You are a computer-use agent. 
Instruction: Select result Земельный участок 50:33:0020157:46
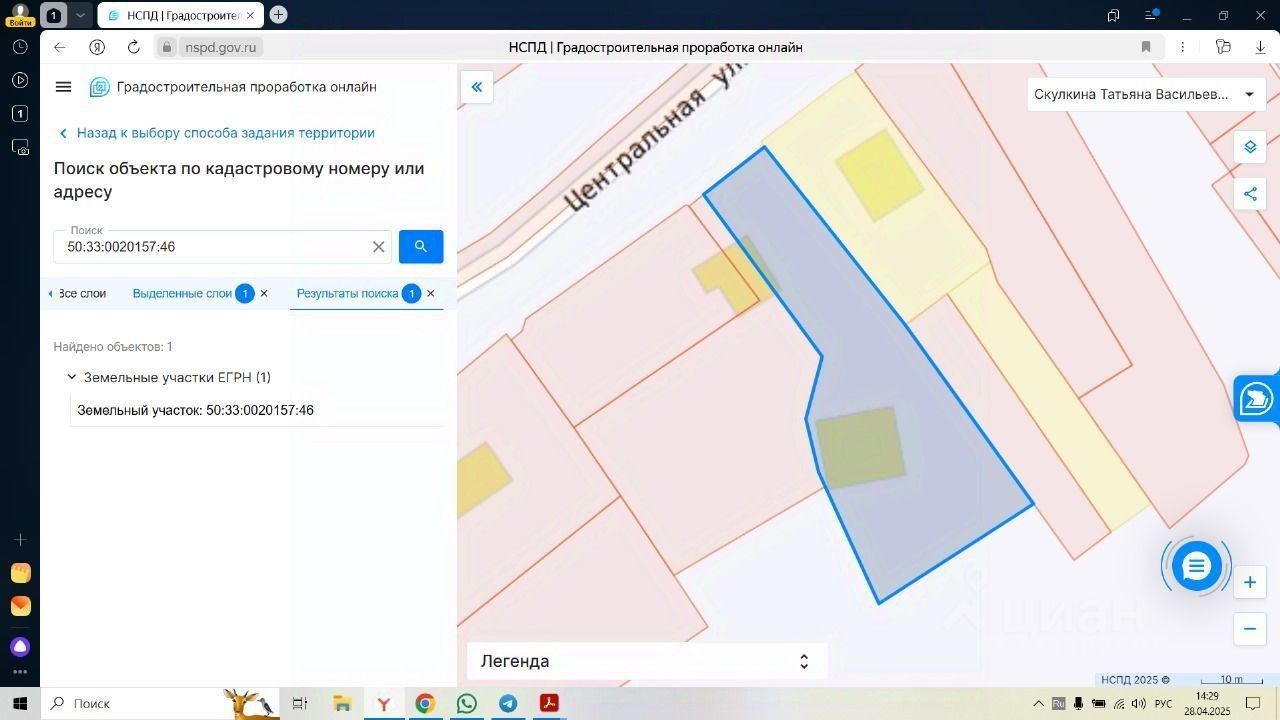(x=257, y=410)
